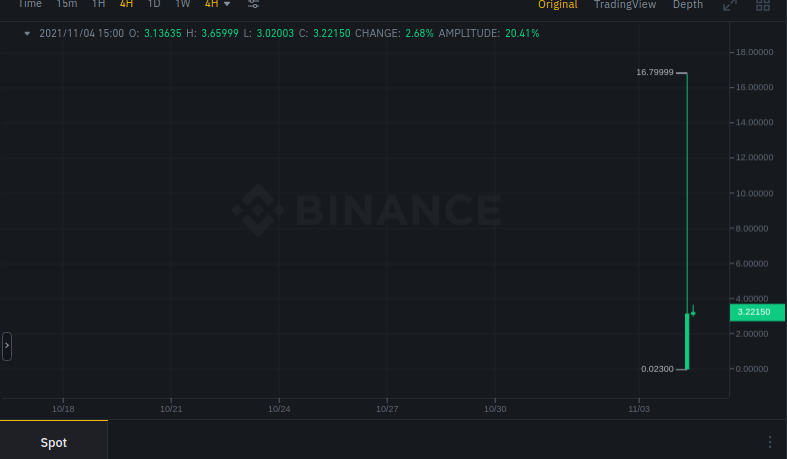787x459 pixels.
Task: Click the 0.02300 low price marker
Action: click(658, 369)
